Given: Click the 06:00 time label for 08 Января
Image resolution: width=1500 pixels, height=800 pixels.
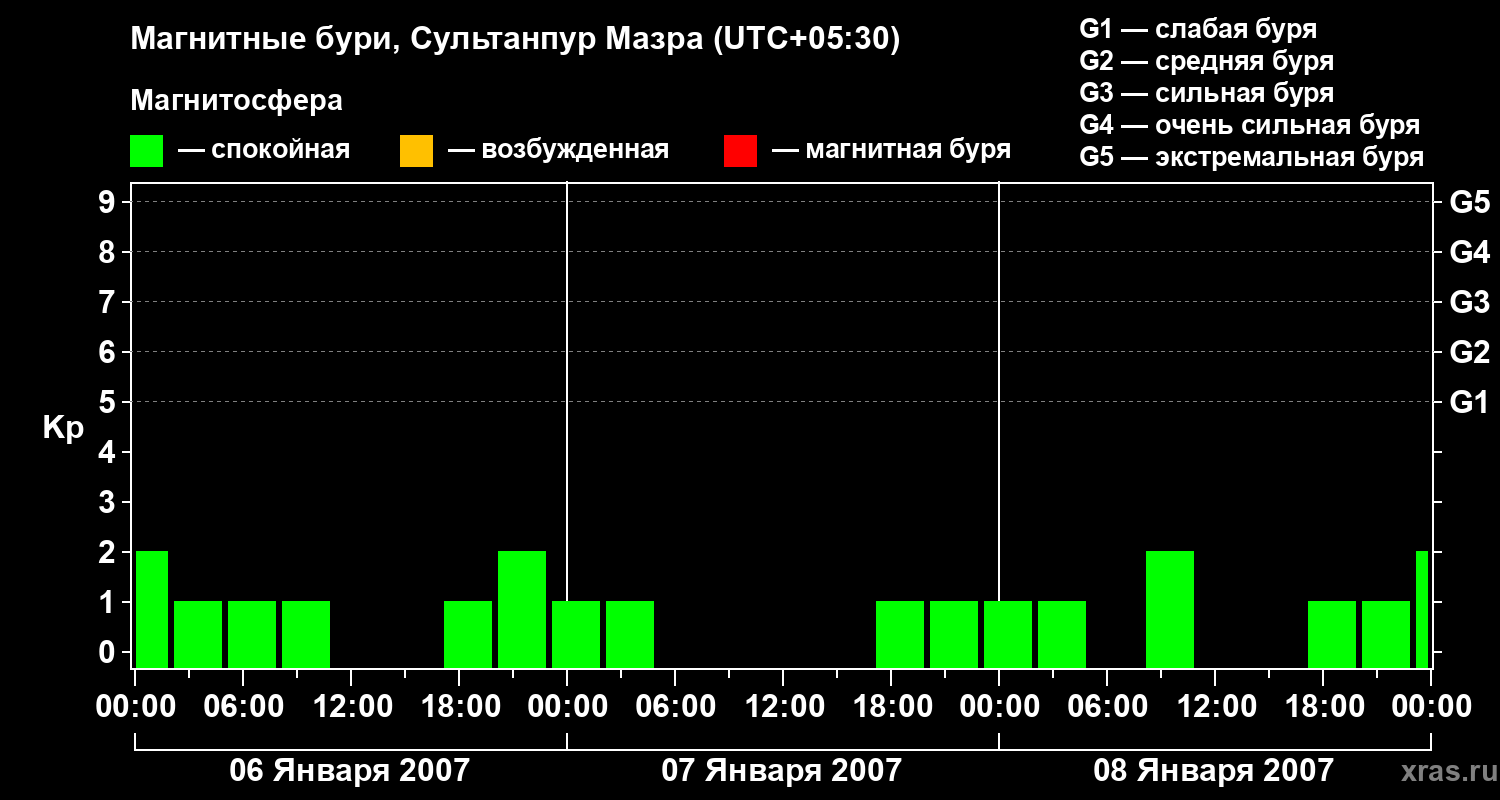Looking at the screenshot, I should (x=1107, y=707).
